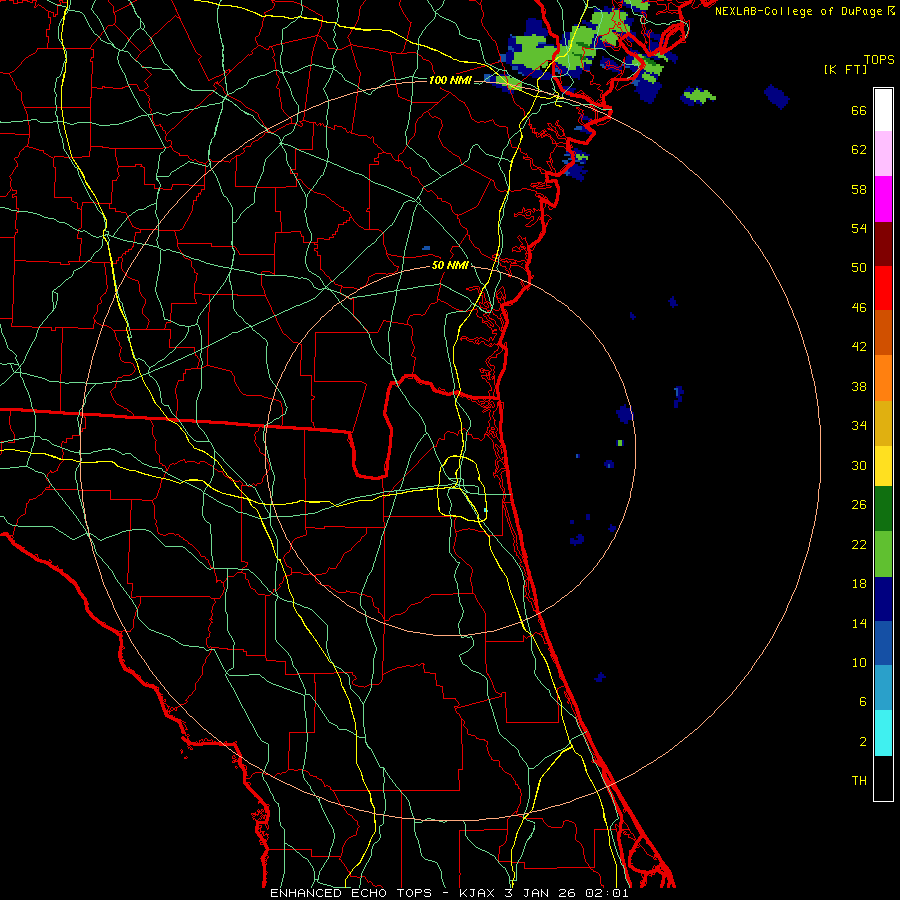This screenshot has height=900, width=900.
Task: Click the legend value '34'
Action: pos(859,426)
